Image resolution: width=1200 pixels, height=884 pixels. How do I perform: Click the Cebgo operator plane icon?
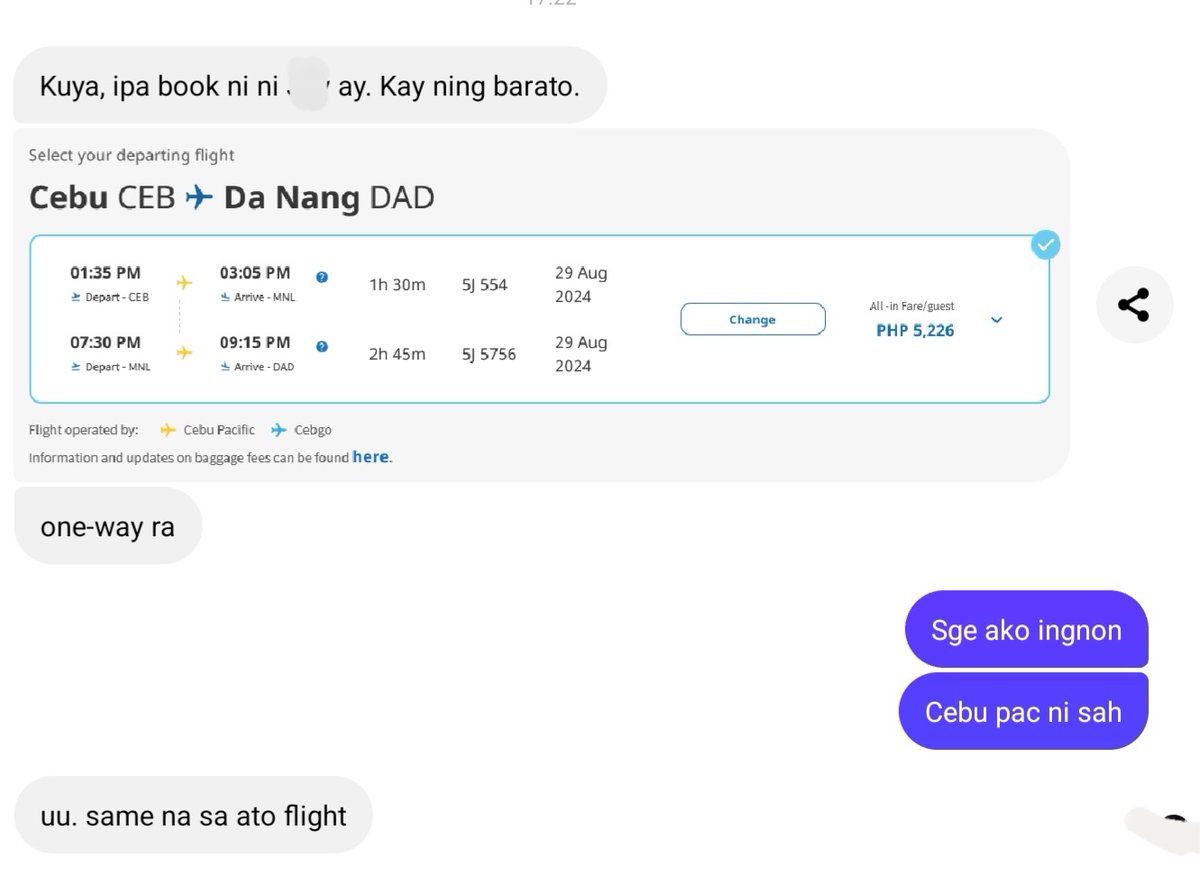point(279,430)
